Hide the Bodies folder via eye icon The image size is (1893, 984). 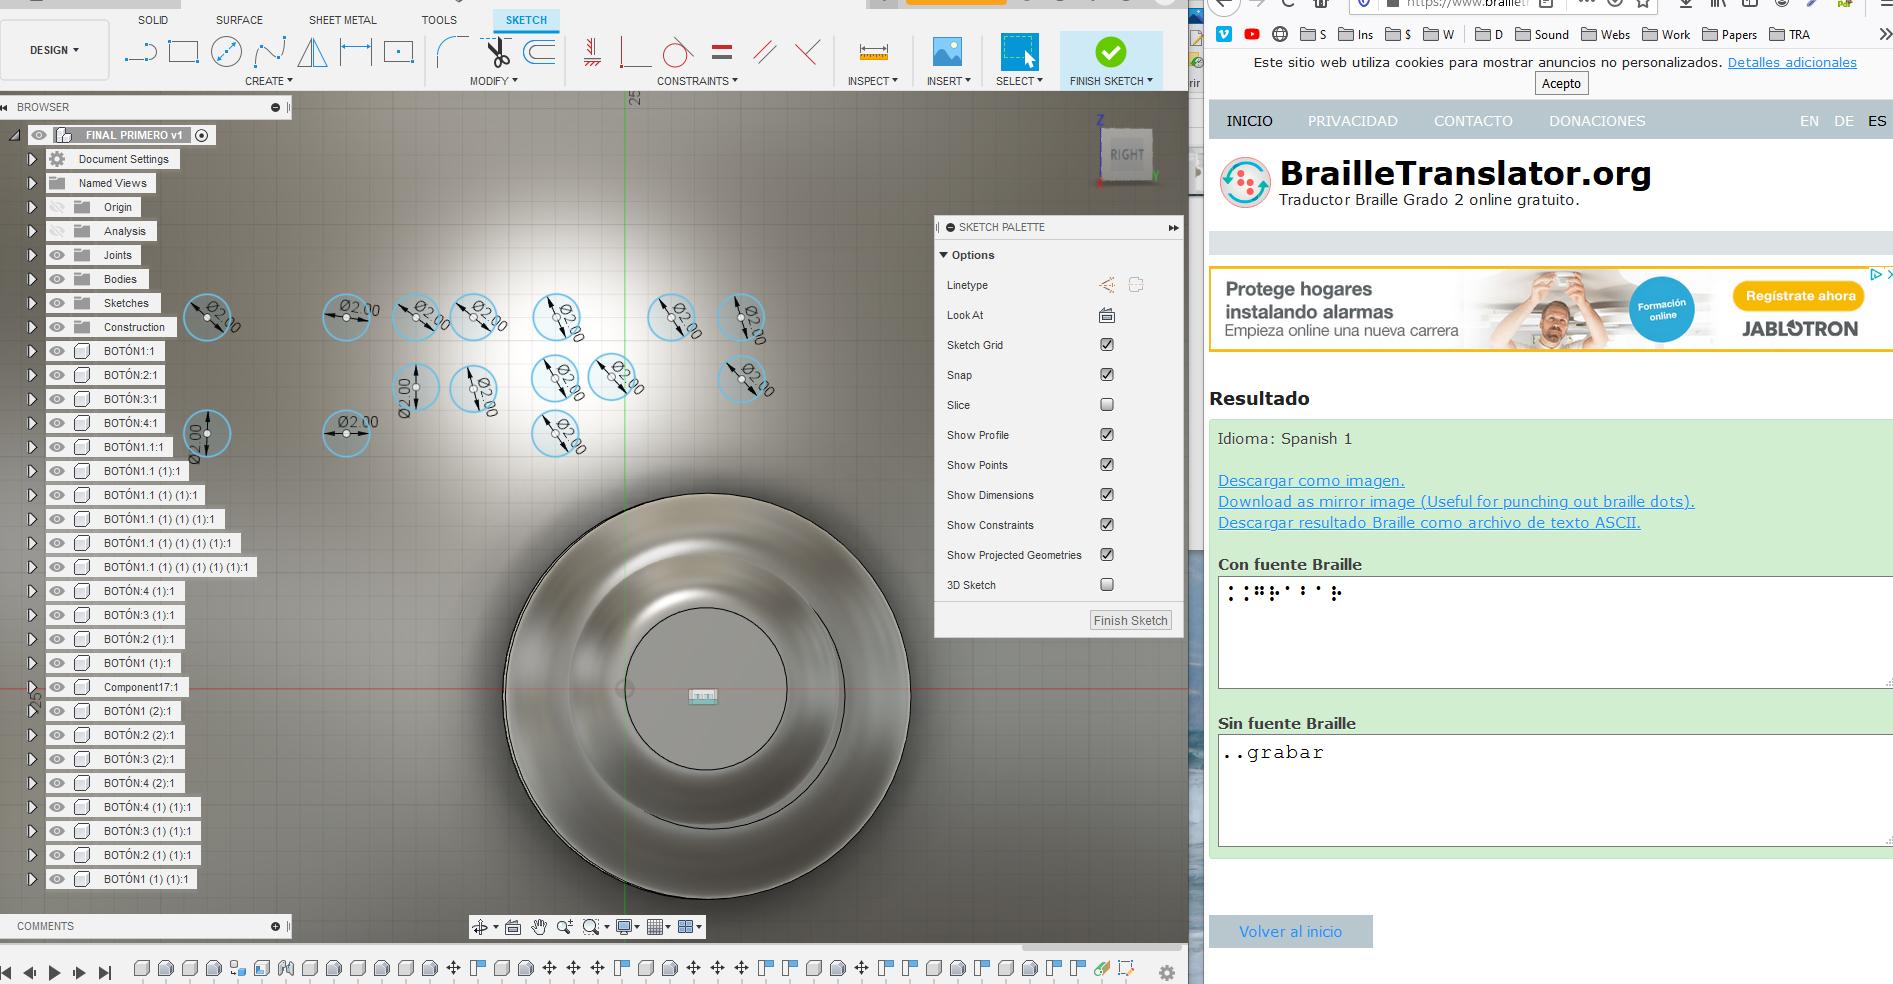(x=57, y=279)
